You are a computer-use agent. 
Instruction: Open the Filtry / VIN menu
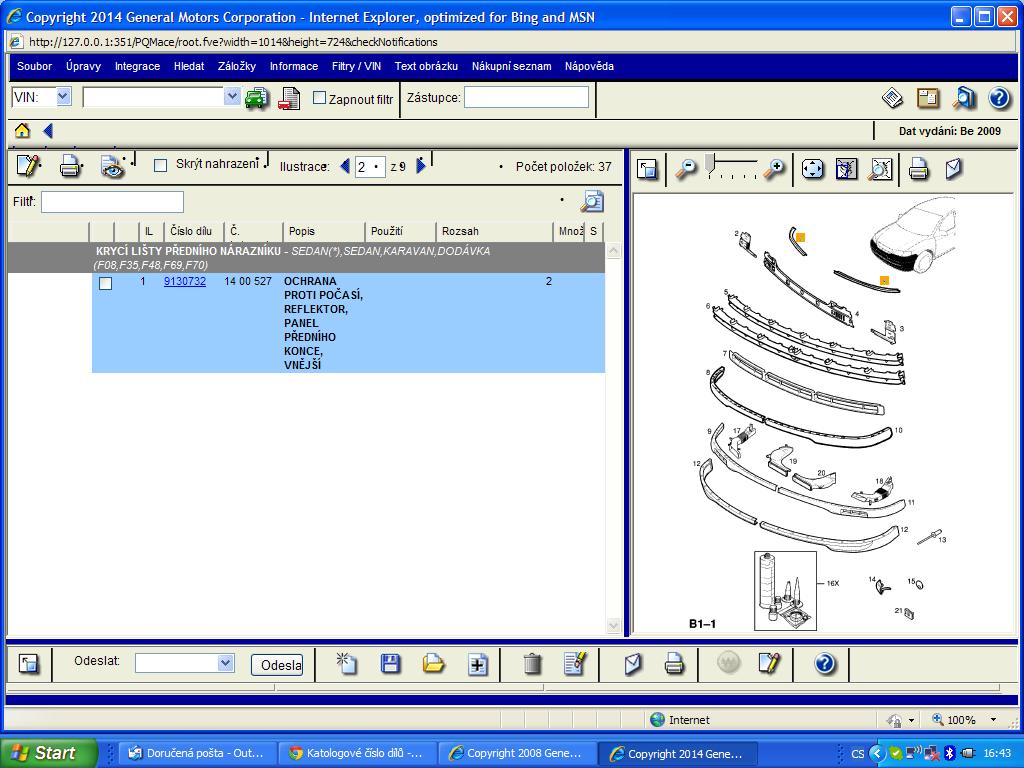pyautogui.click(x=356, y=66)
